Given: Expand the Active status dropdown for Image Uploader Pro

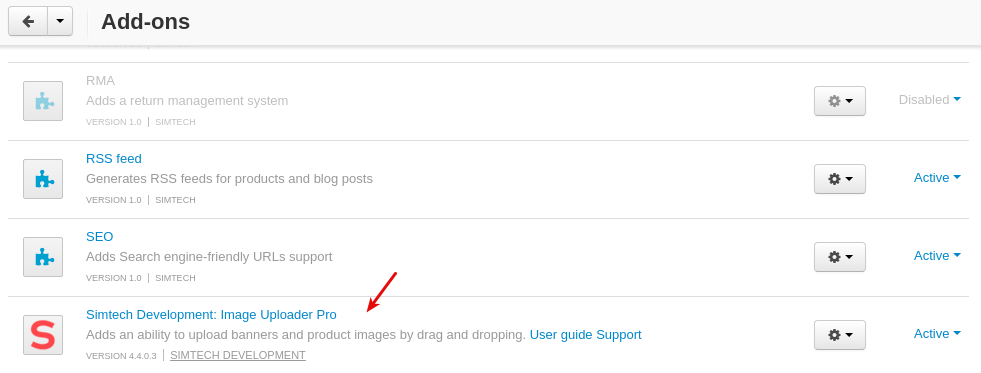Looking at the screenshot, I should pos(937,334).
